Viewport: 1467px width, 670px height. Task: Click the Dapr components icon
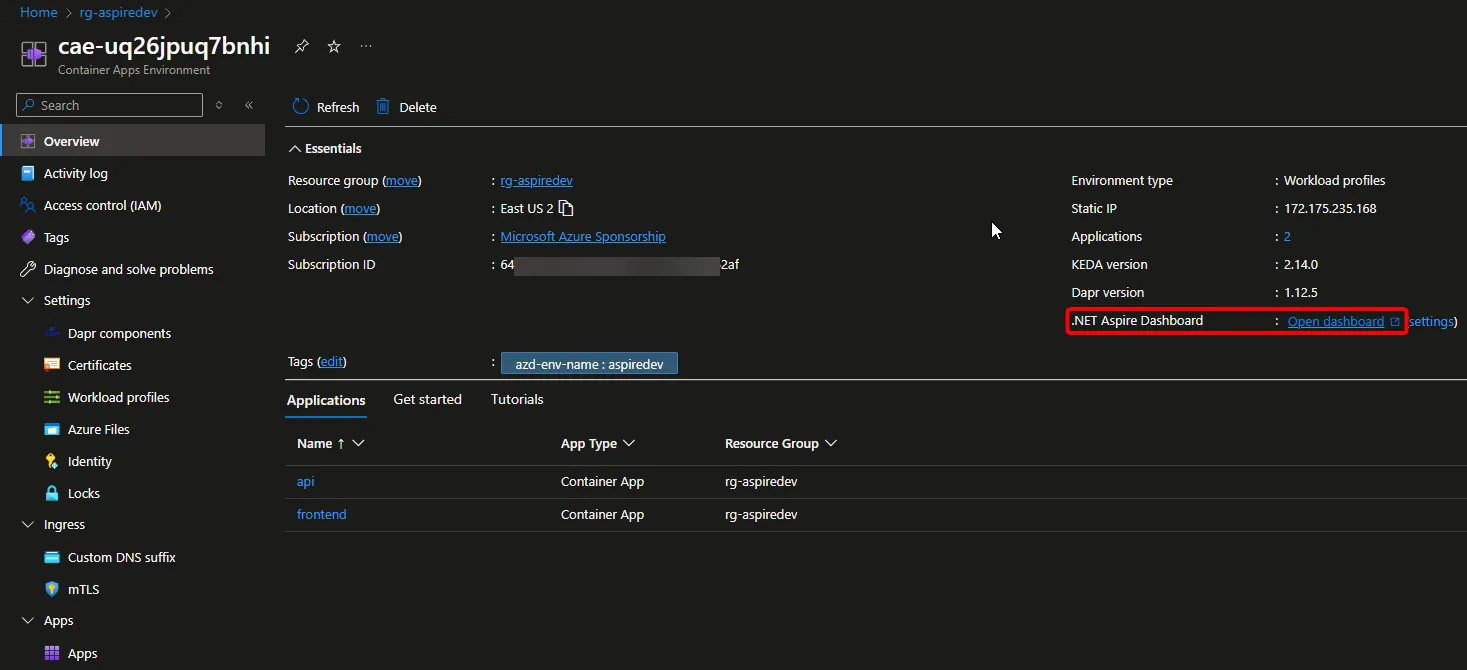[x=52, y=333]
